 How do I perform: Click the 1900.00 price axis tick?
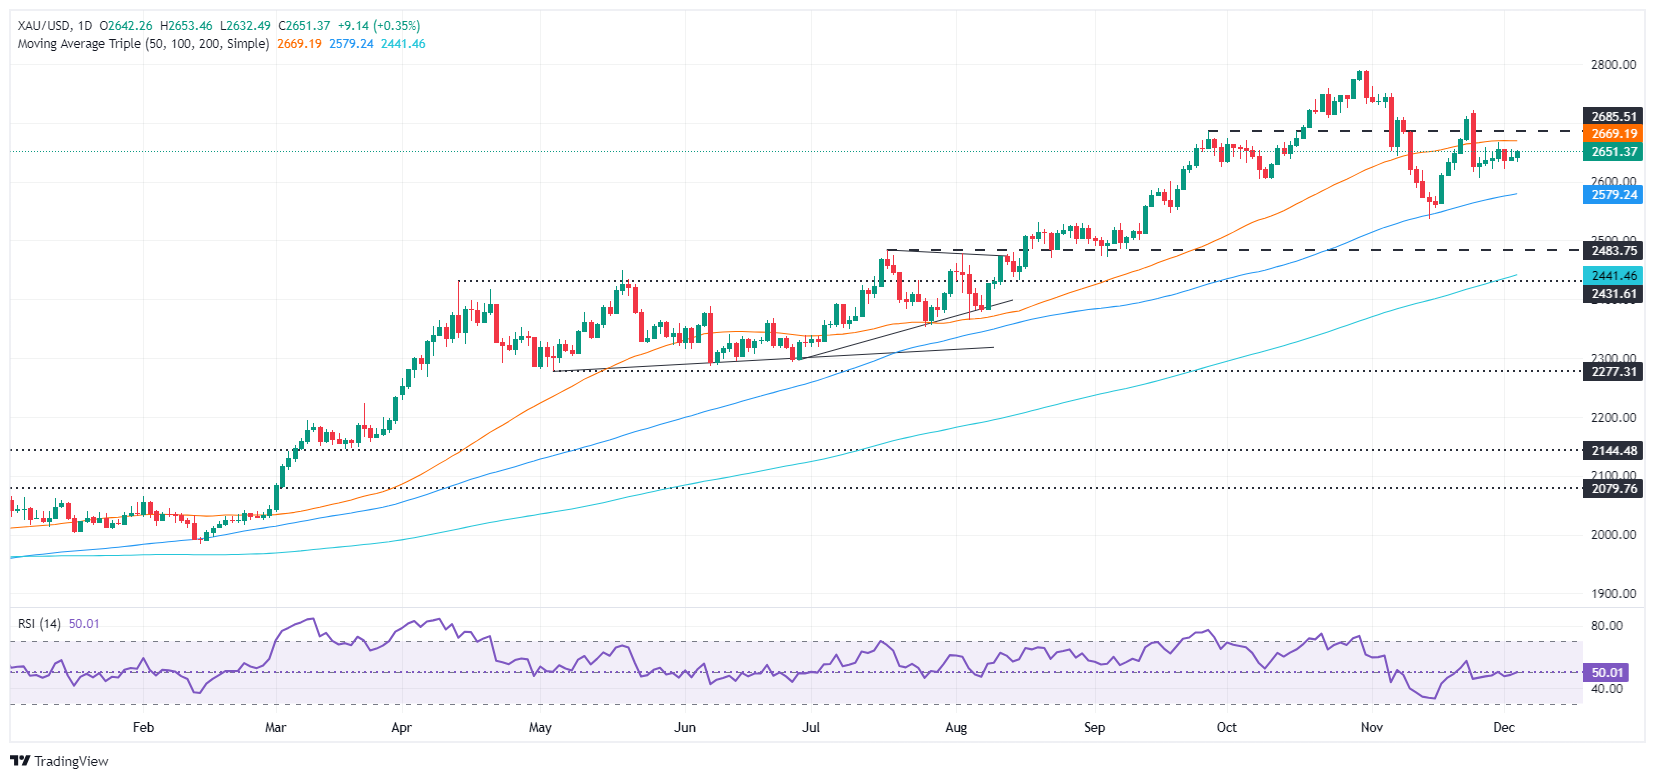click(x=1613, y=594)
